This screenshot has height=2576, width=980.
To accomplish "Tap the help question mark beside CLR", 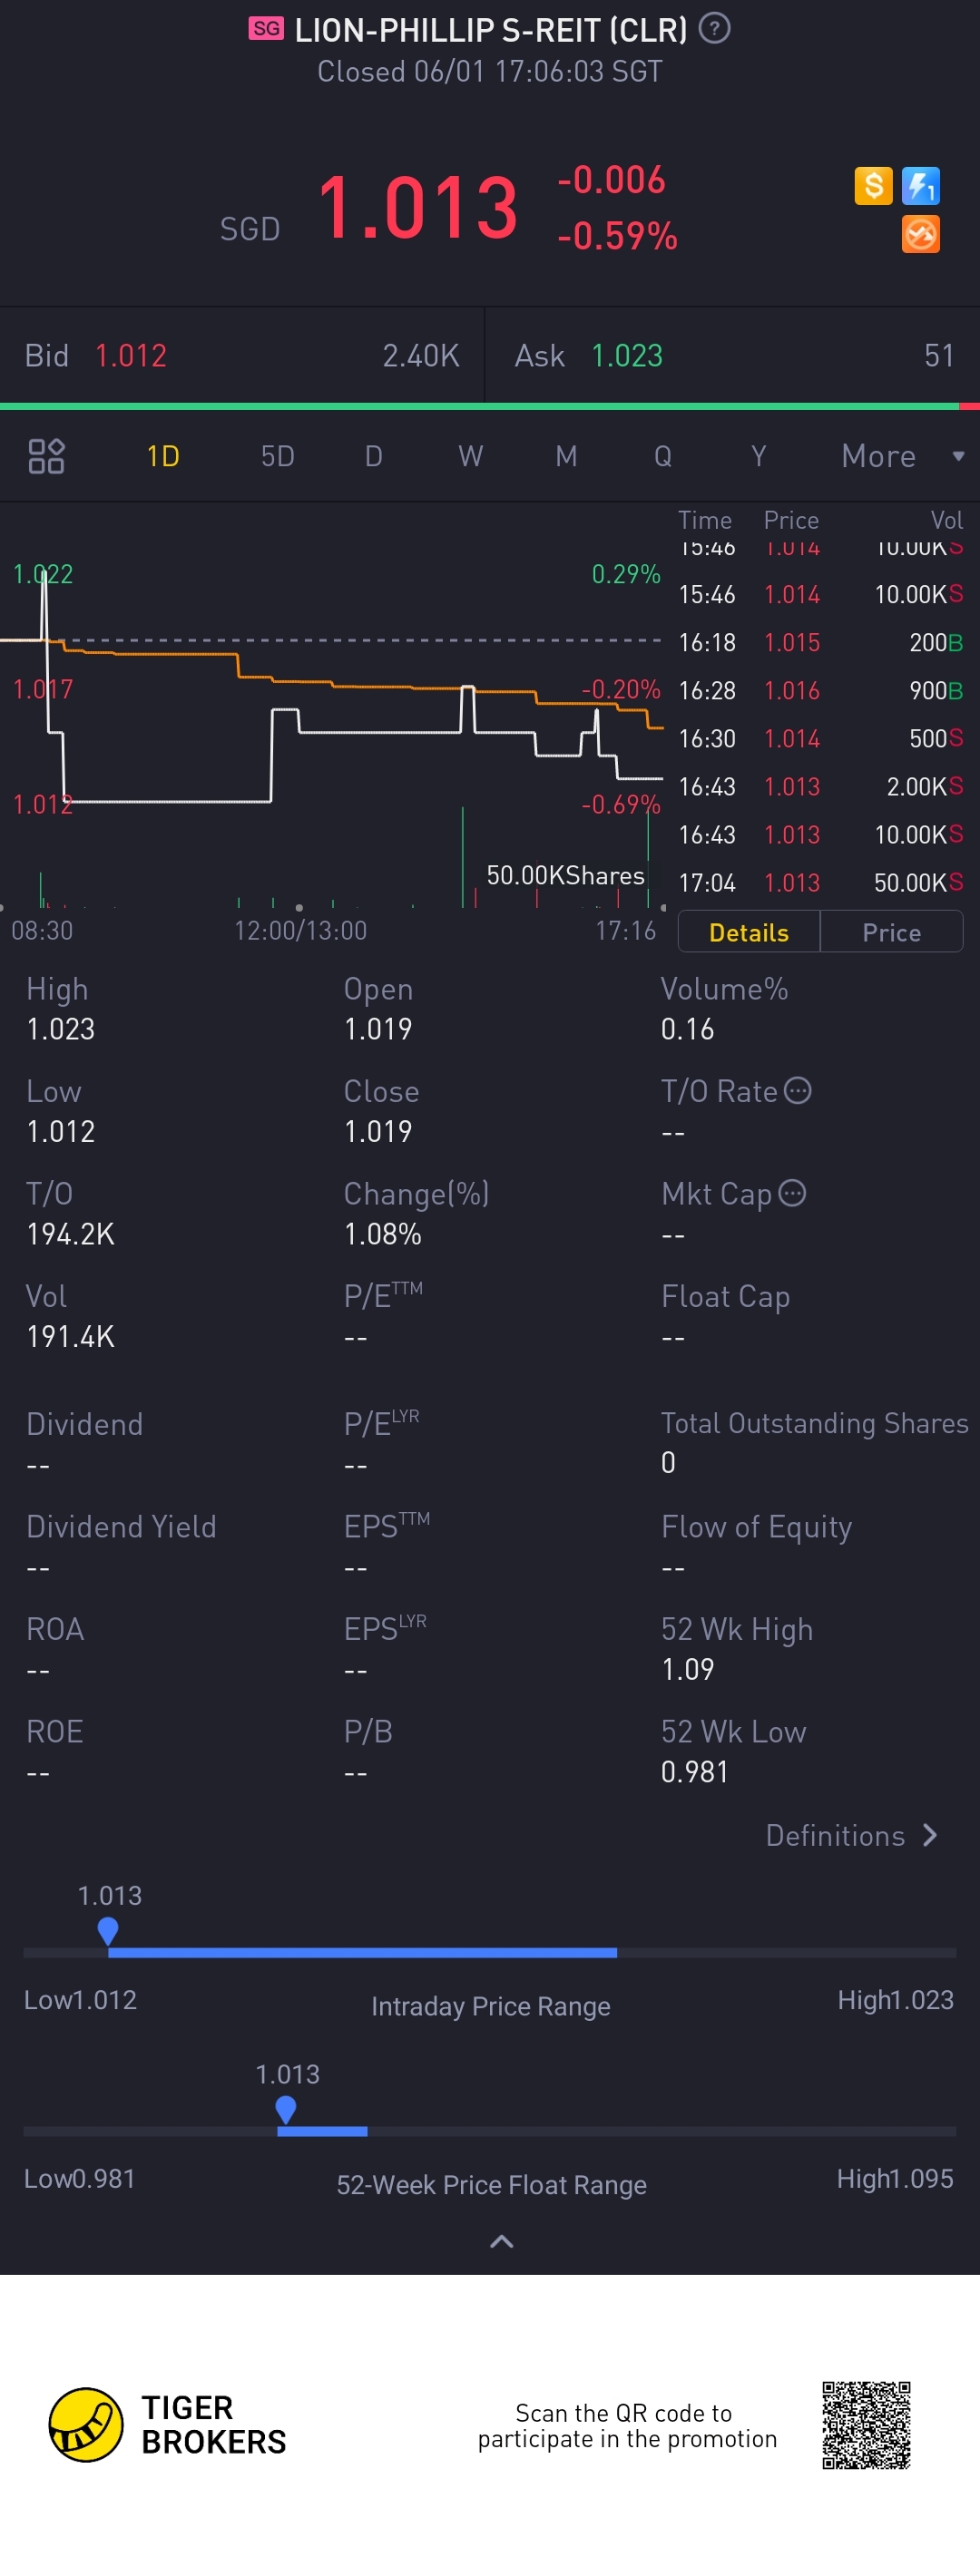I will (714, 28).
